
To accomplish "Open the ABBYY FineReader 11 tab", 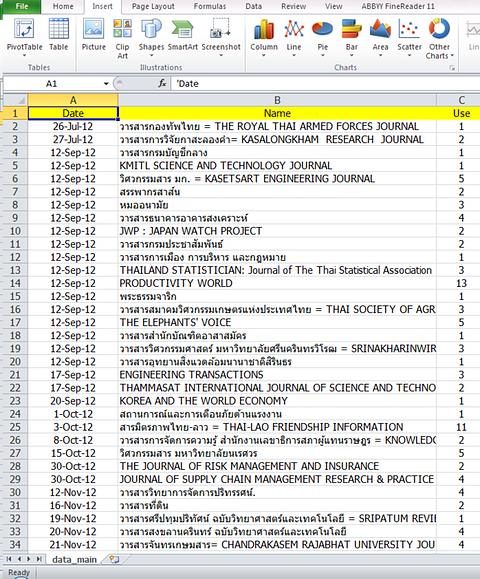I will (x=398, y=6).
